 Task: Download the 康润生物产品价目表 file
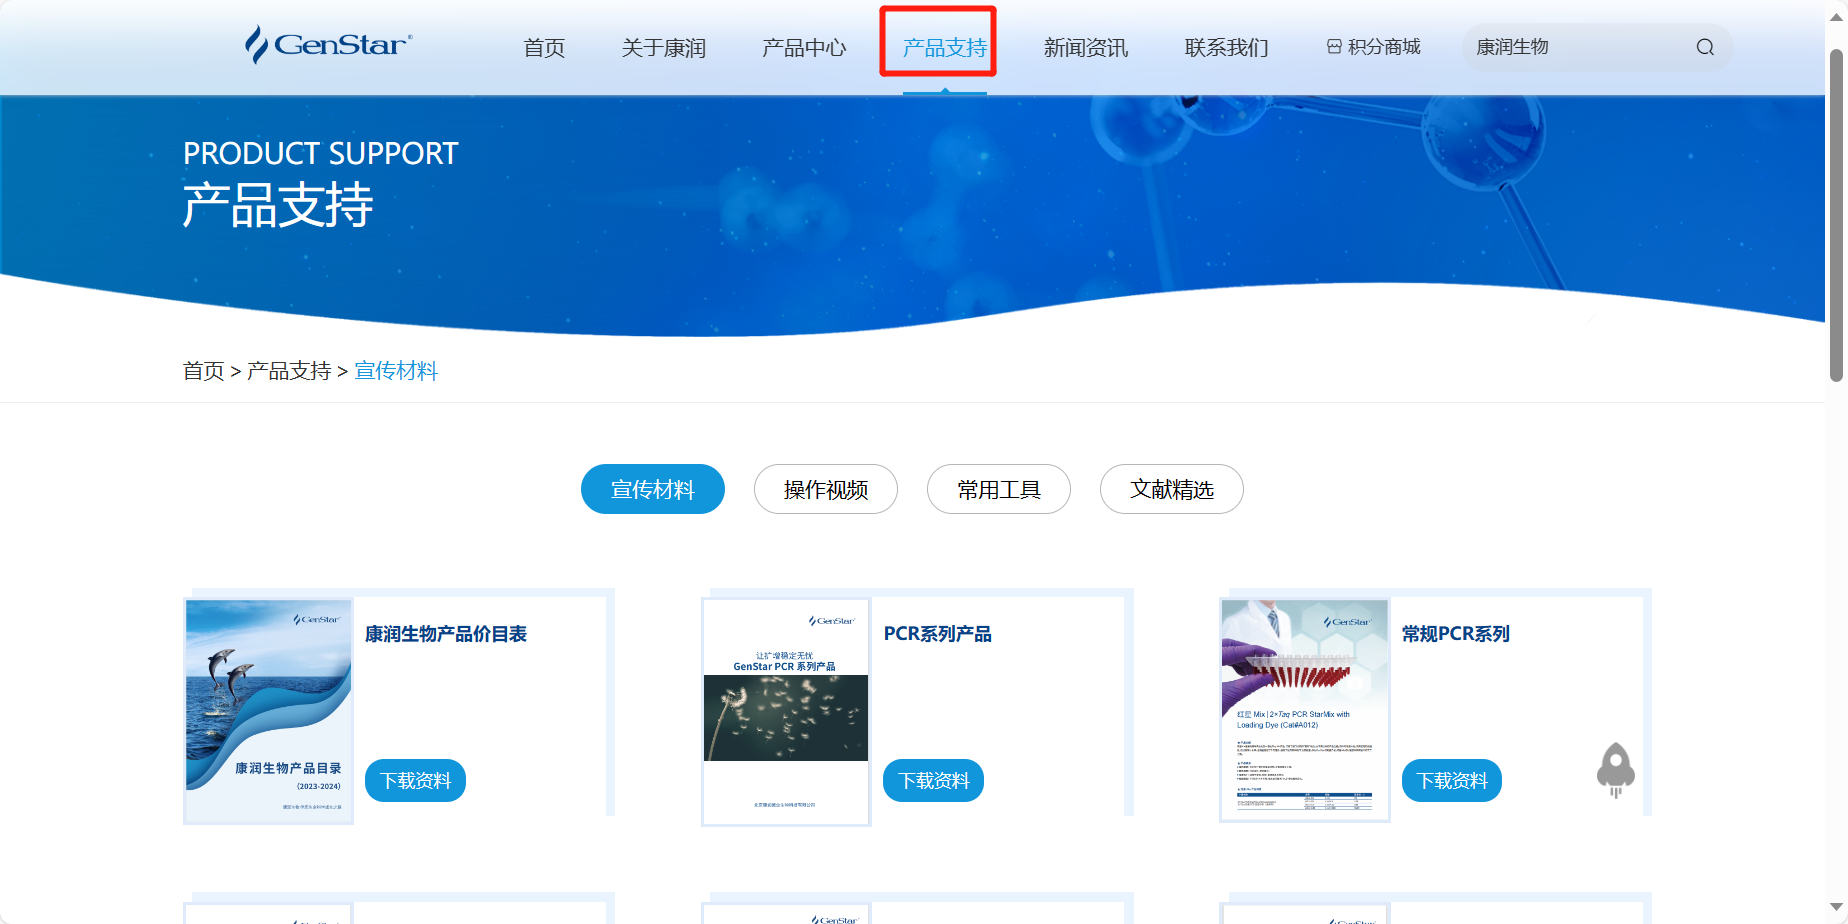pos(415,780)
